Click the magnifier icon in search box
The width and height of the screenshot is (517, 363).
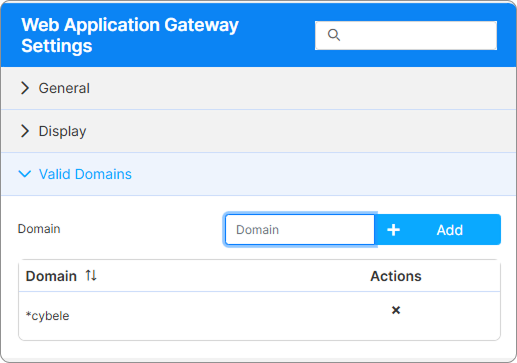tap(334, 35)
